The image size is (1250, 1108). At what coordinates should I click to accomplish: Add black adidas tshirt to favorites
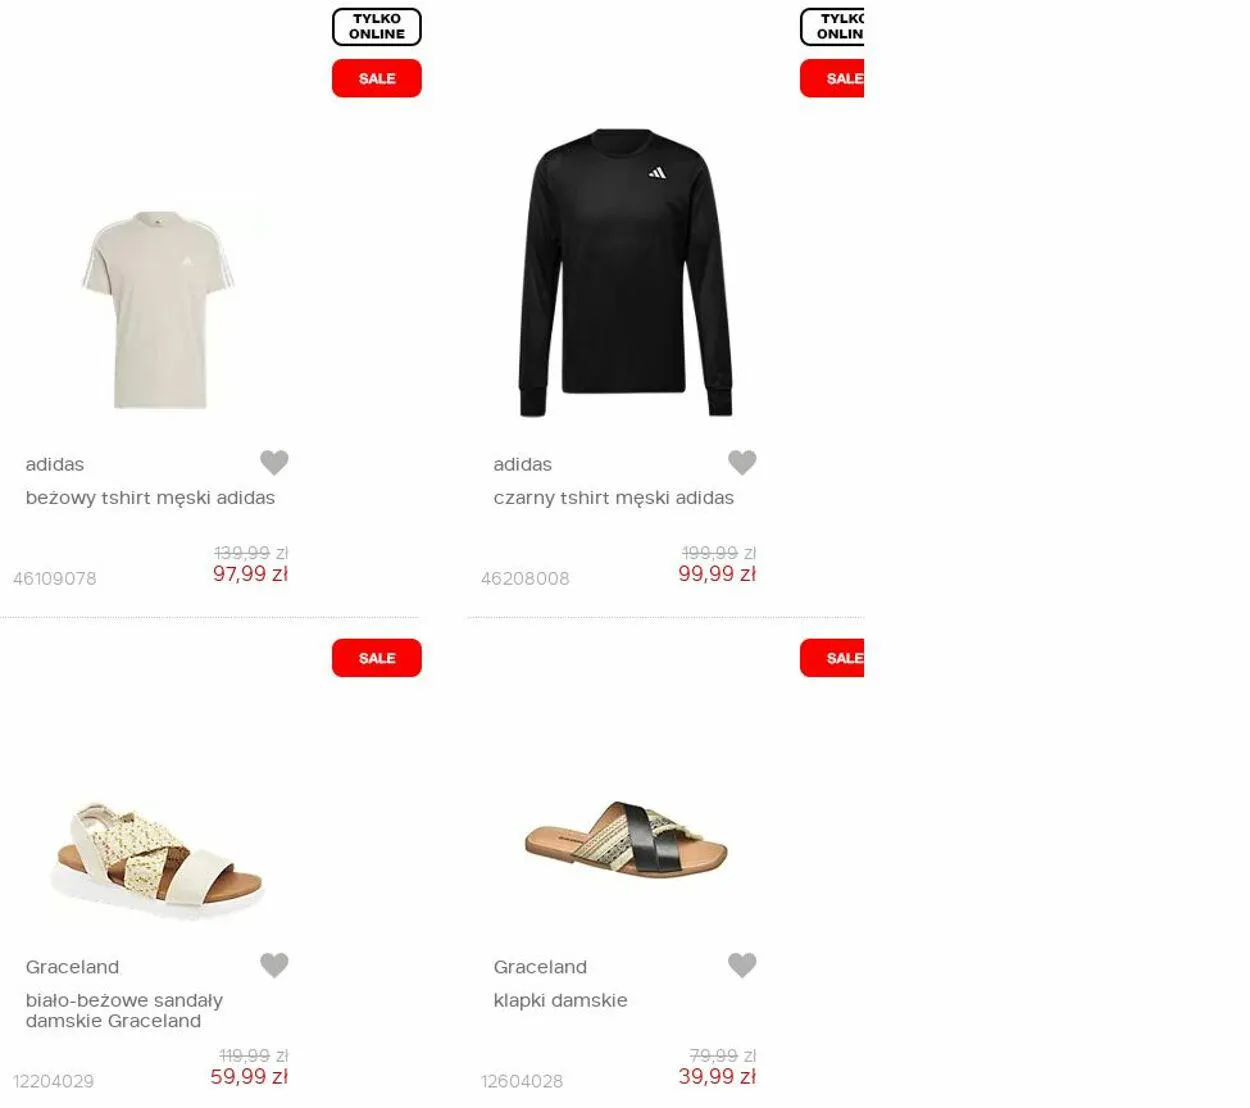coord(742,462)
